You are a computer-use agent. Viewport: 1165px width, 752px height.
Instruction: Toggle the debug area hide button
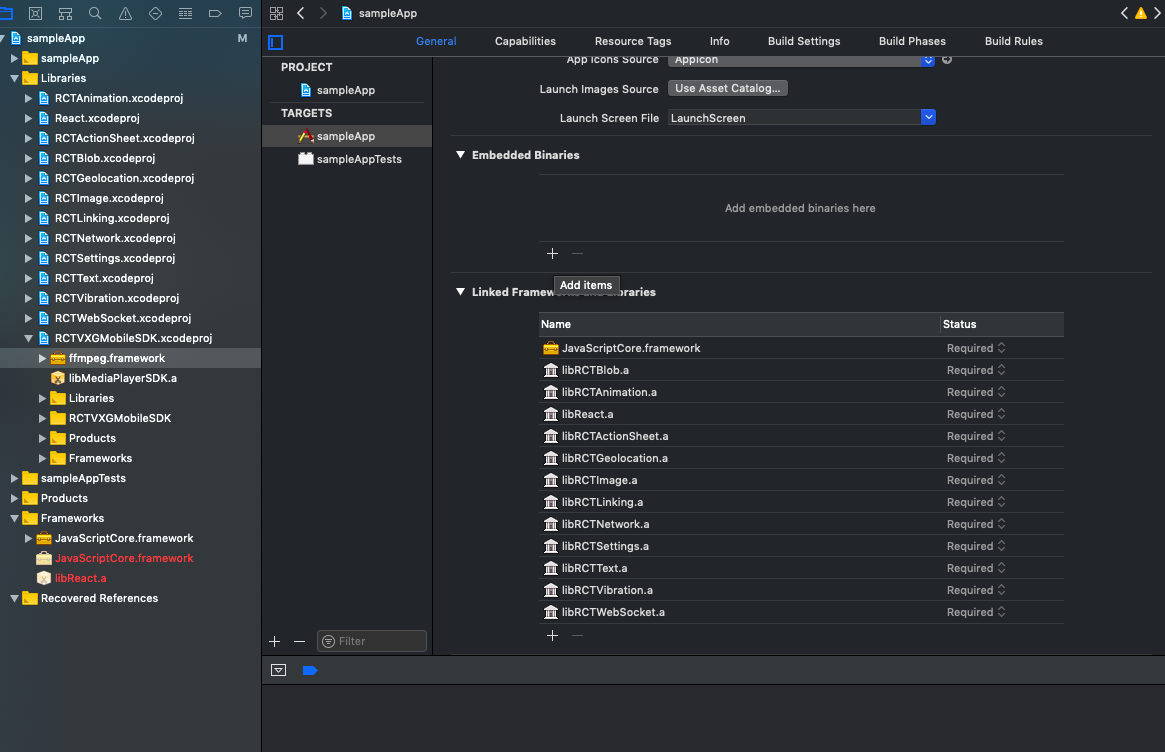coord(279,670)
